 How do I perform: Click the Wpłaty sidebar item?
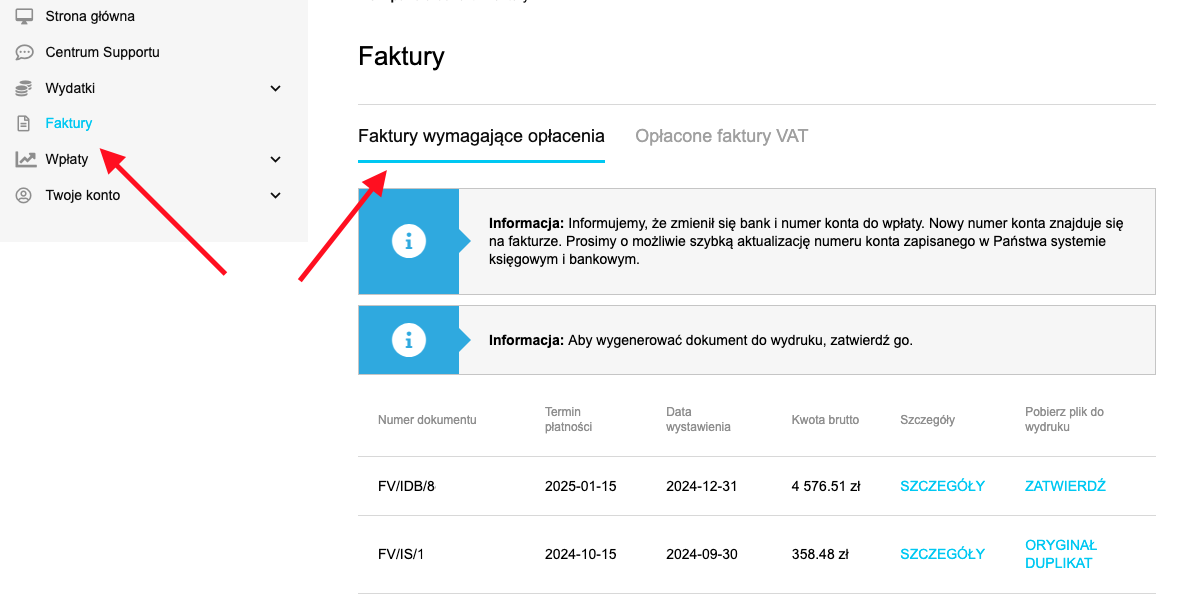67,159
